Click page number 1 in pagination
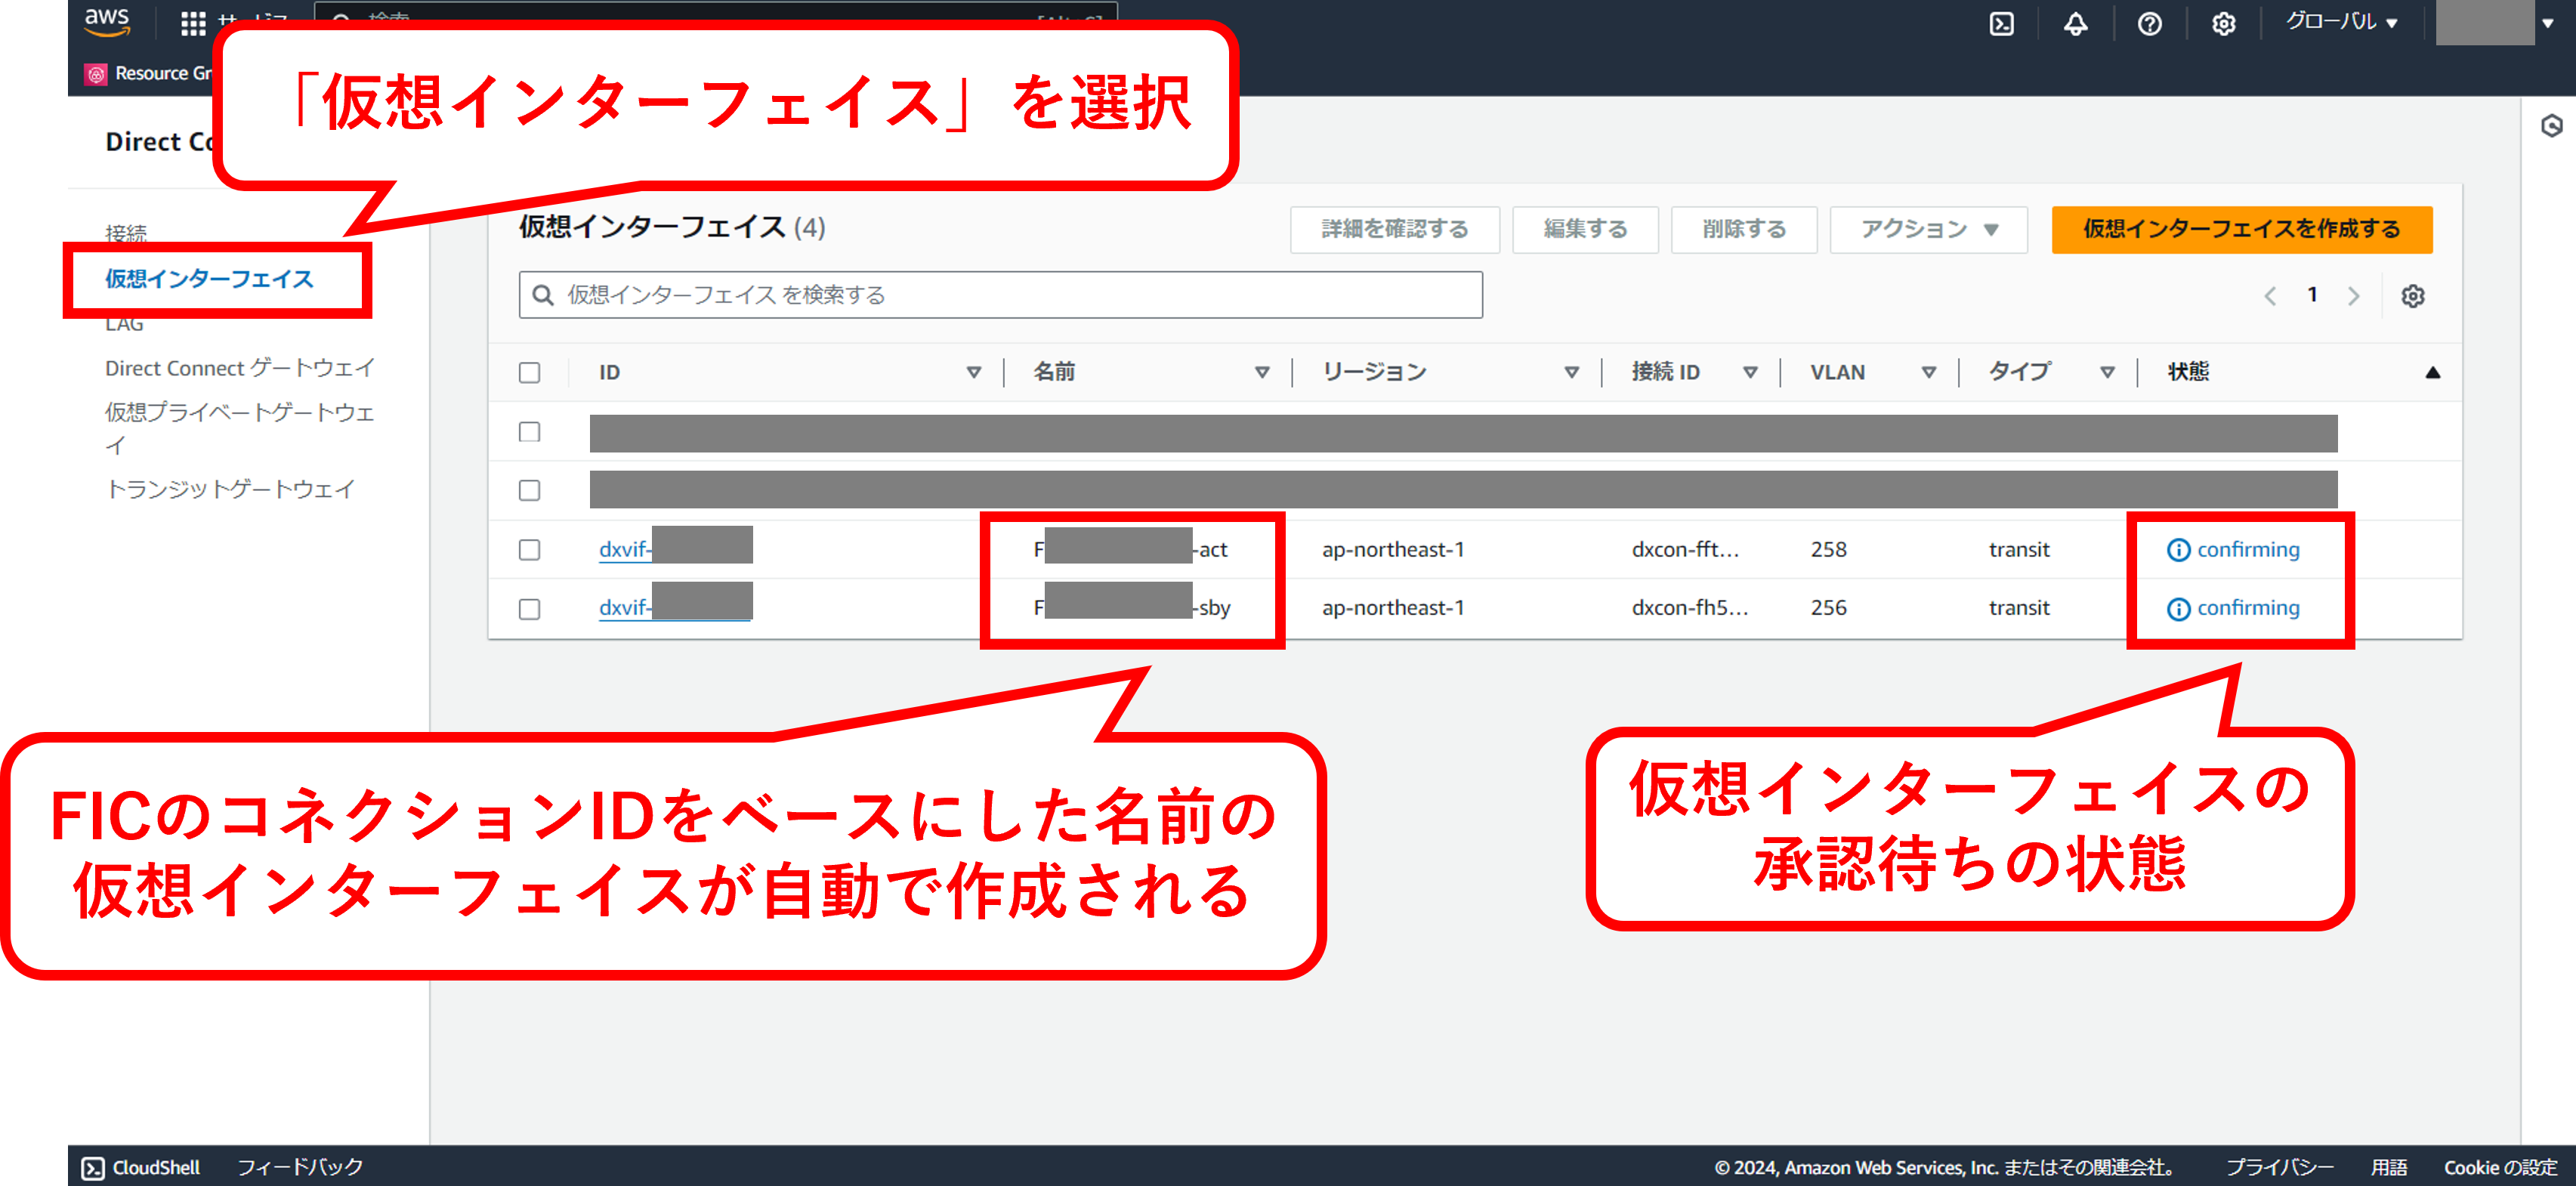 tap(2312, 295)
